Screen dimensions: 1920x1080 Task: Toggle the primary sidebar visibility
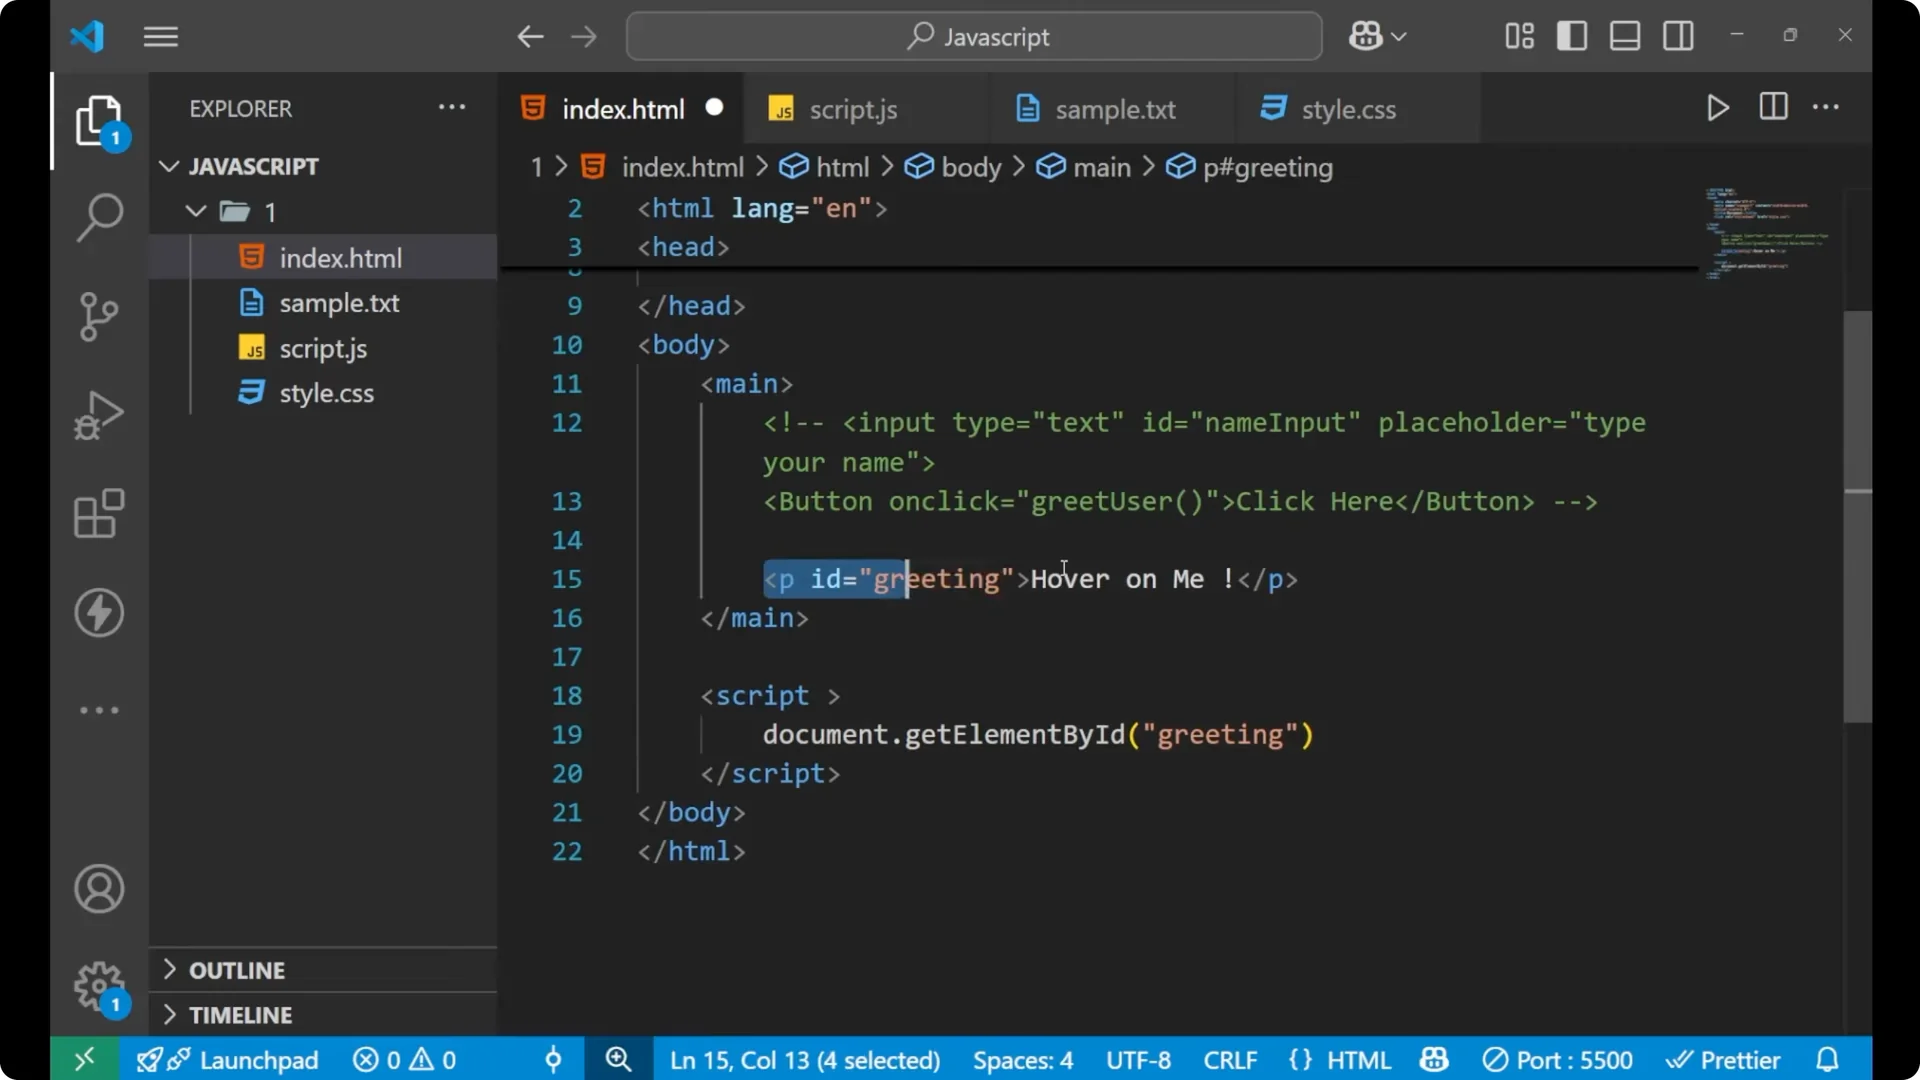1571,35
